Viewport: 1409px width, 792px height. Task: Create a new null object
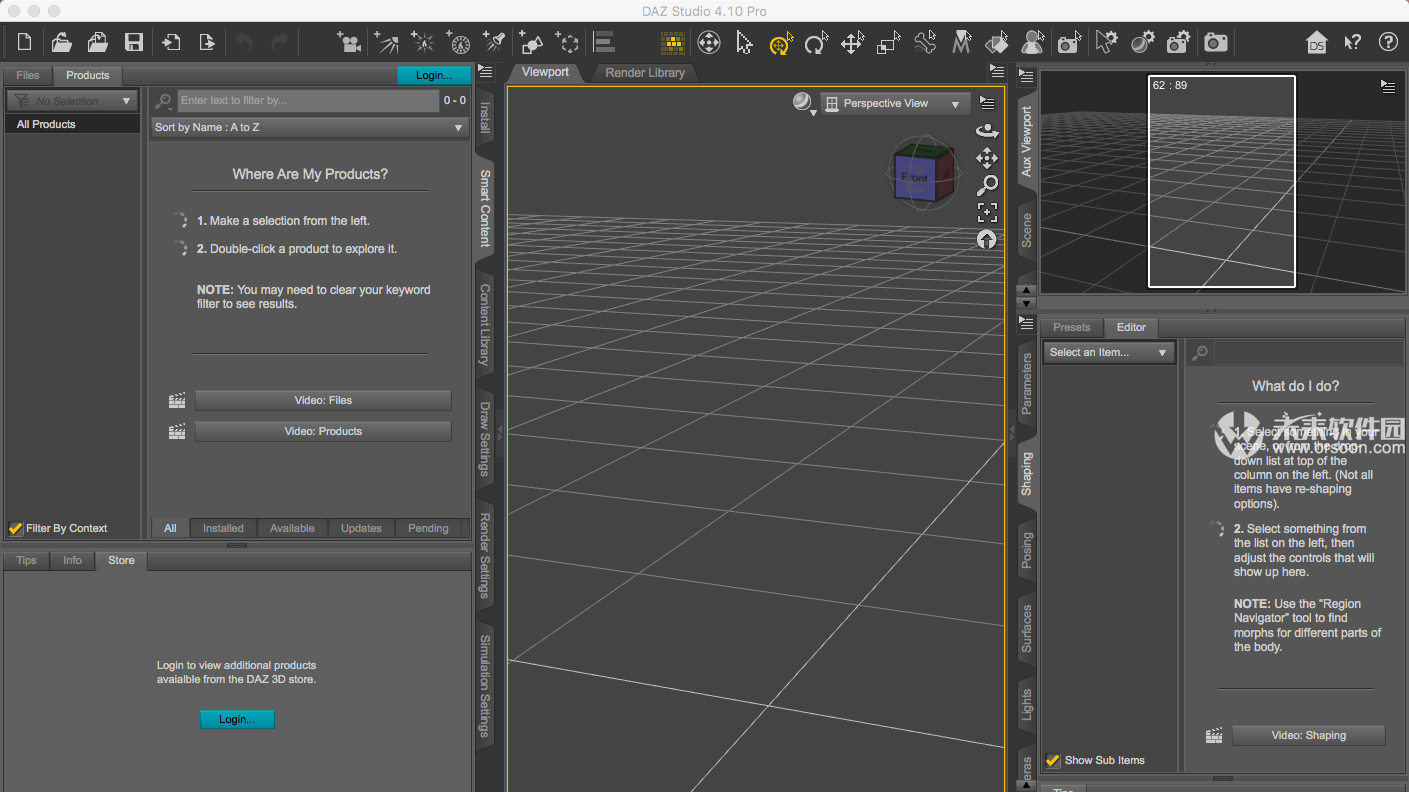coord(568,42)
